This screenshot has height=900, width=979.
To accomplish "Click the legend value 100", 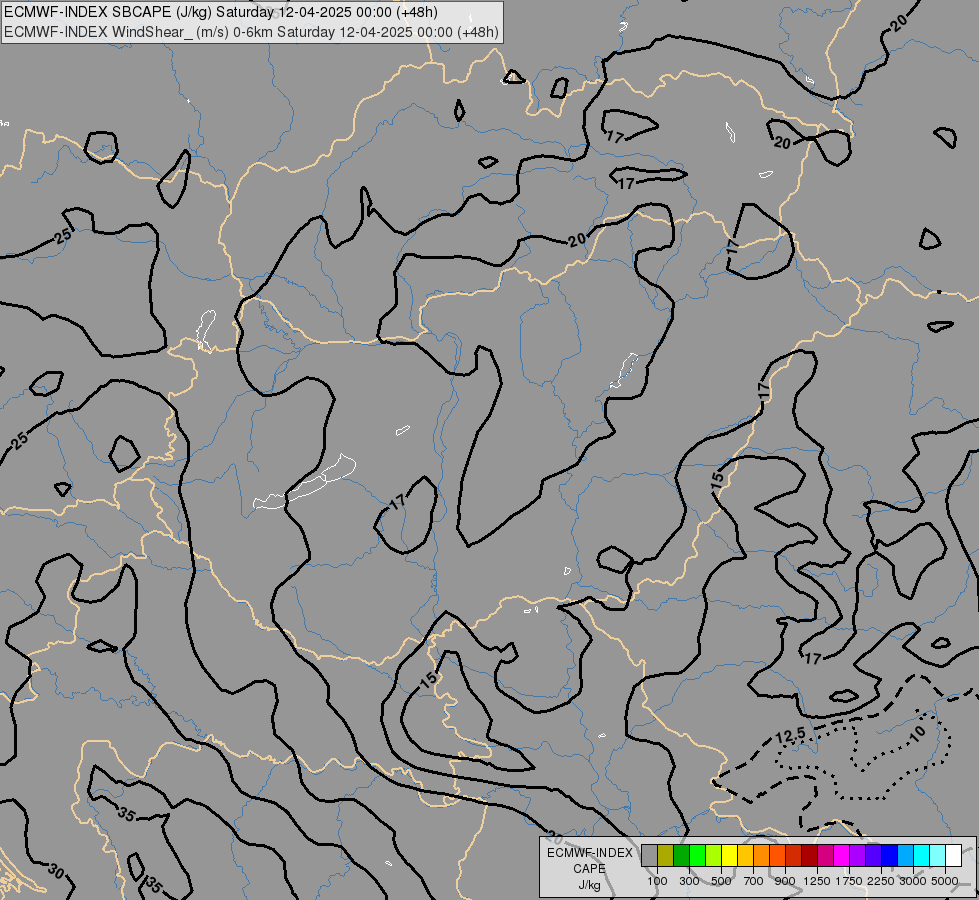I will [x=657, y=881].
